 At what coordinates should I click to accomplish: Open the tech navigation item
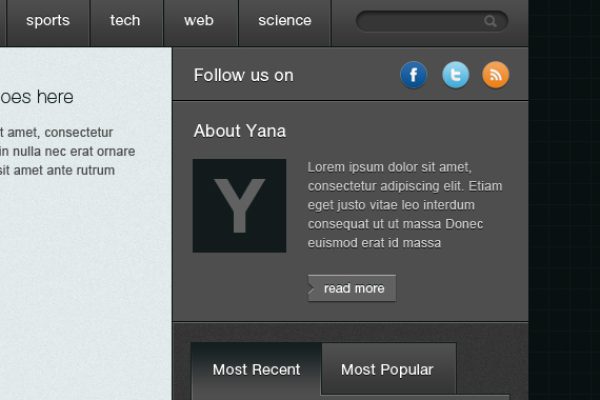pos(125,21)
